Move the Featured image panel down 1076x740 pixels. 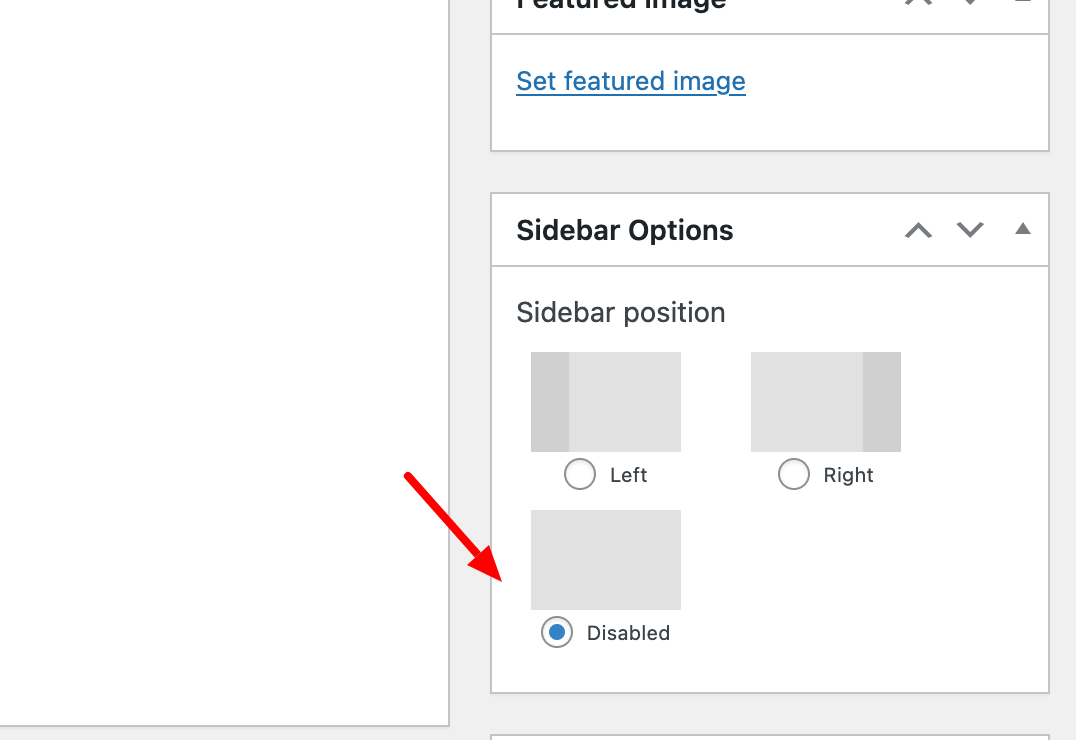[x=970, y=3]
